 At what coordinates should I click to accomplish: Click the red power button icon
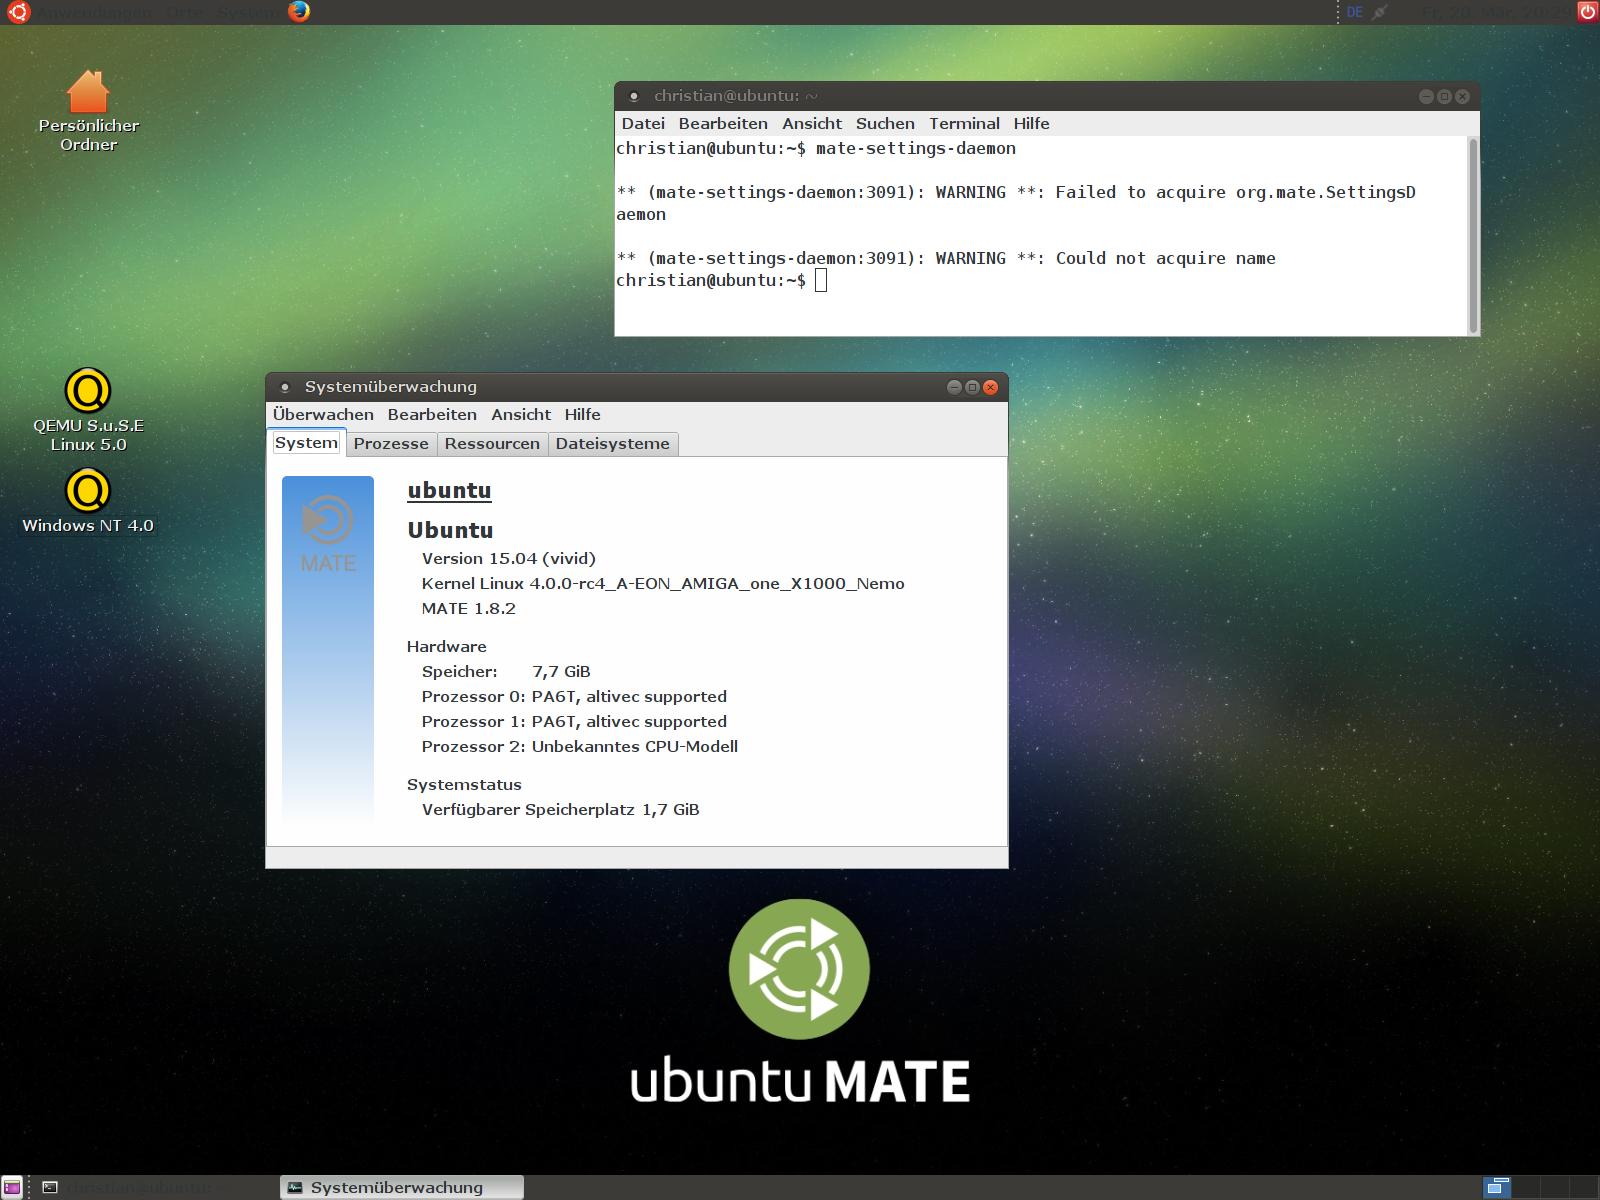1587,12
